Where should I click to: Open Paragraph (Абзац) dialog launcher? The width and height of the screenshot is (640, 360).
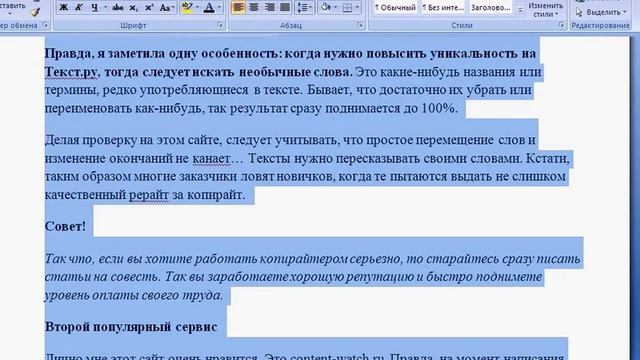click(360, 25)
